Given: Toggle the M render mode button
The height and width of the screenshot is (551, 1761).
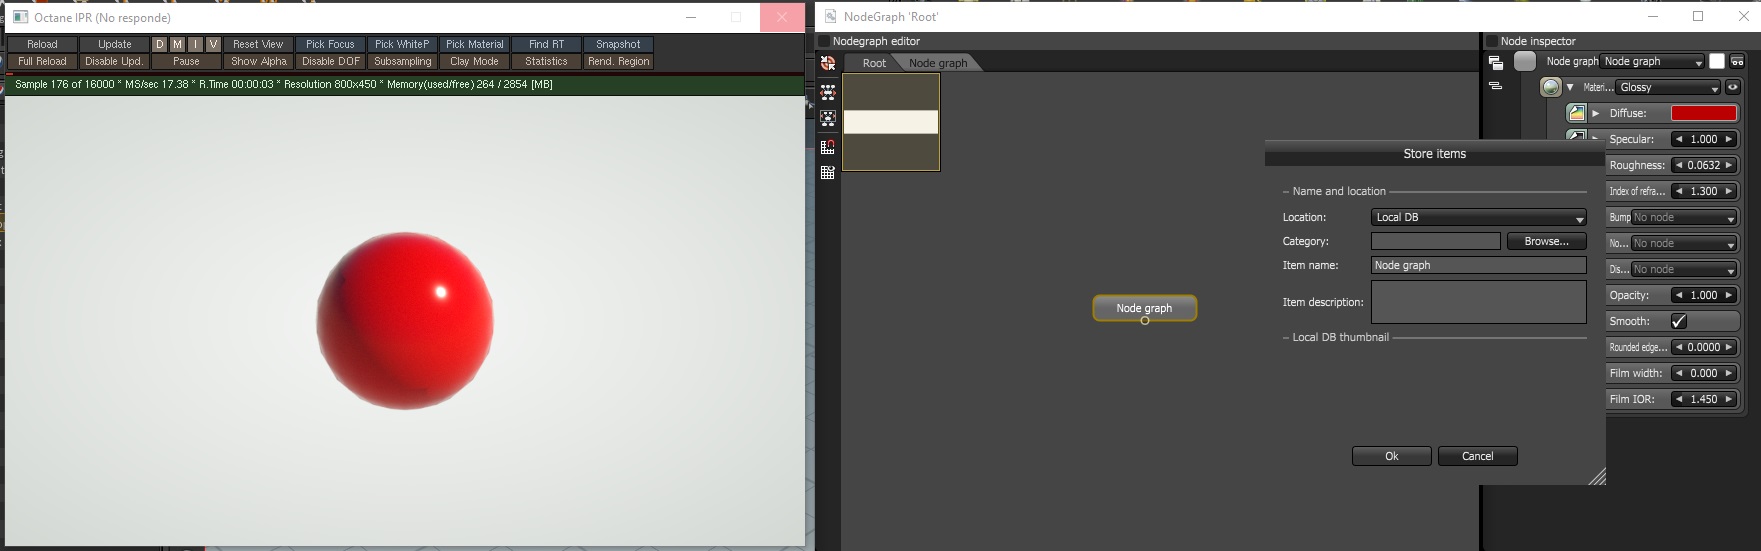Looking at the screenshot, I should coord(177,44).
